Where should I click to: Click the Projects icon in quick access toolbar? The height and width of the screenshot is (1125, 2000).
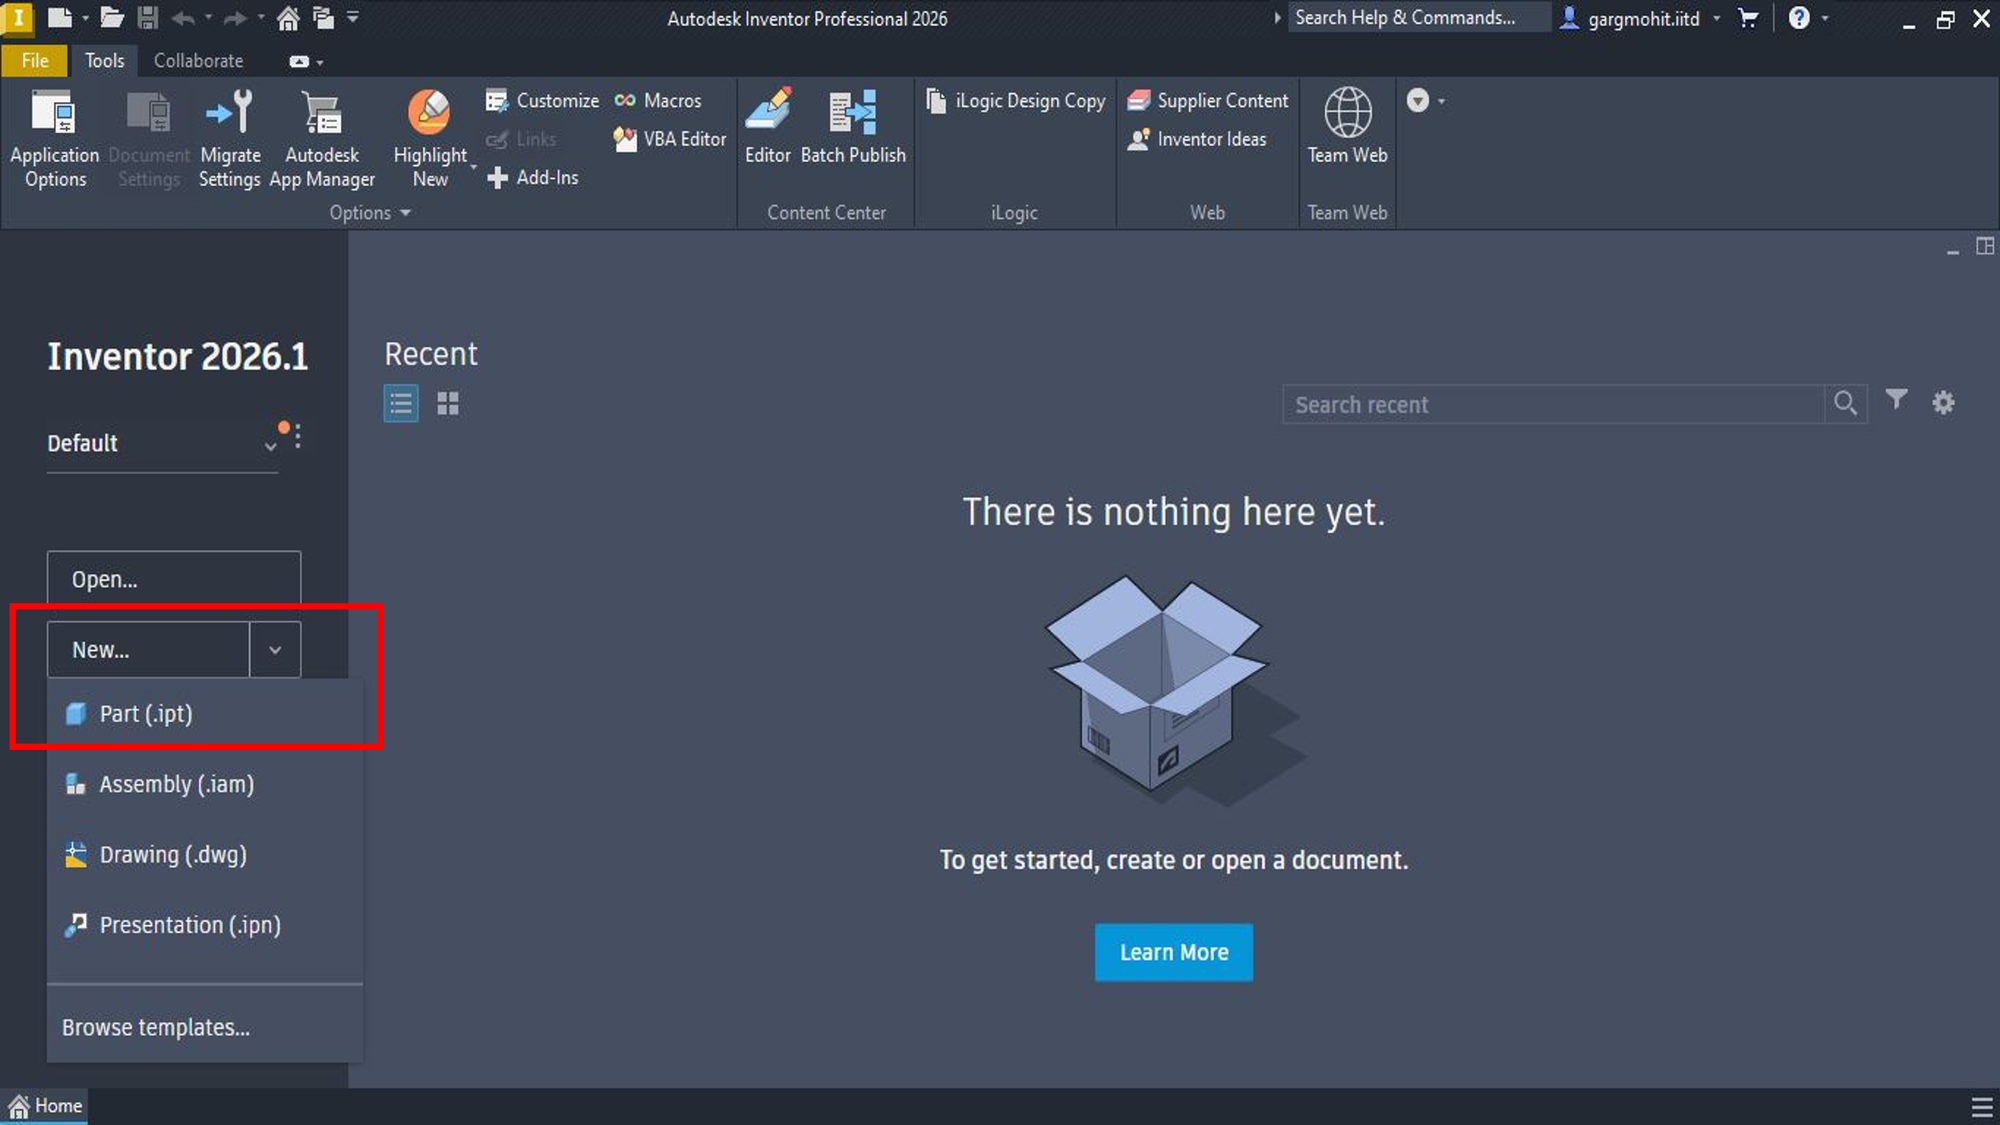pos(323,17)
